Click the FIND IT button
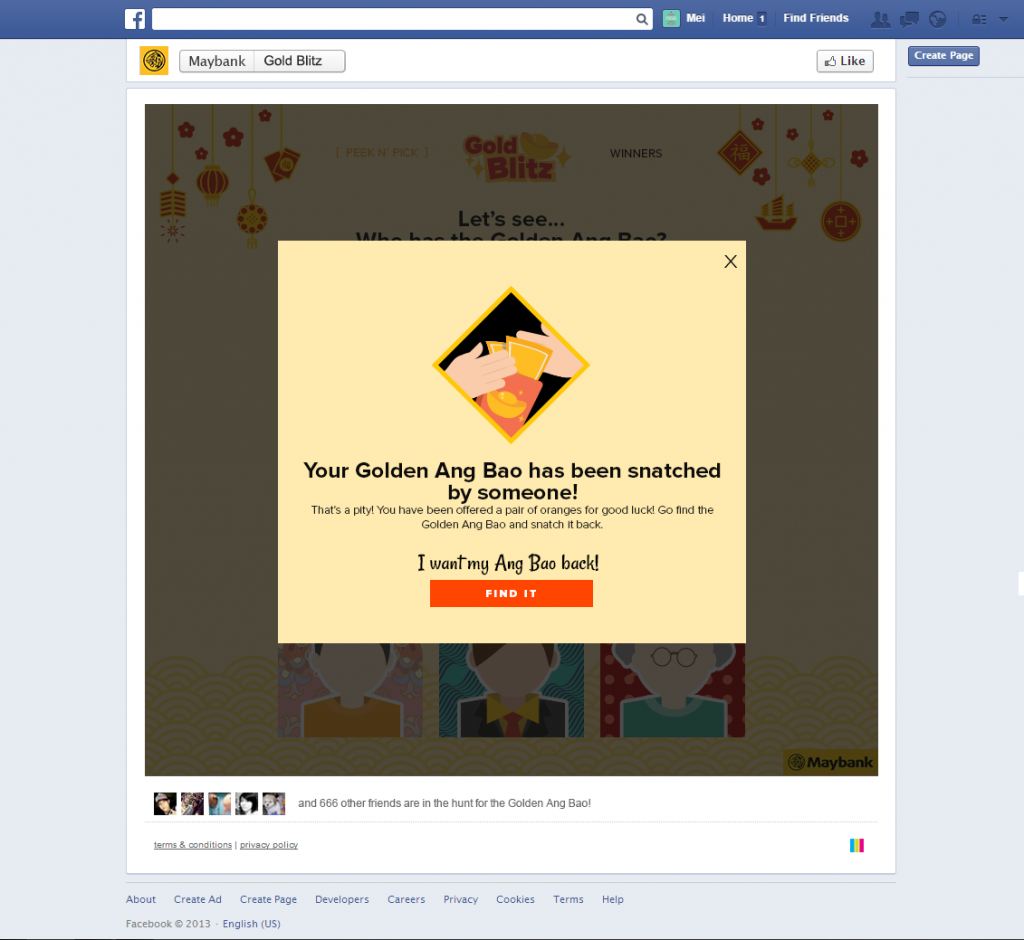The image size is (1024, 940). pyautogui.click(x=511, y=594)
